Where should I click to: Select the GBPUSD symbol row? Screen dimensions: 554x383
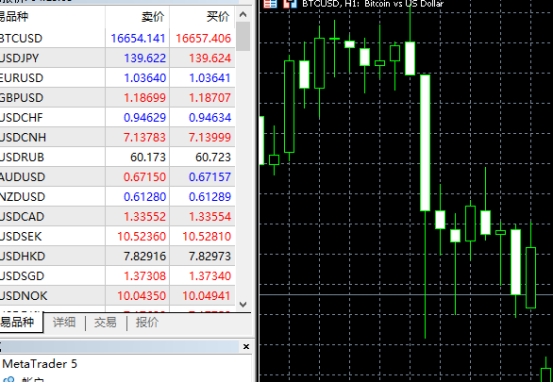pos(117,98)
